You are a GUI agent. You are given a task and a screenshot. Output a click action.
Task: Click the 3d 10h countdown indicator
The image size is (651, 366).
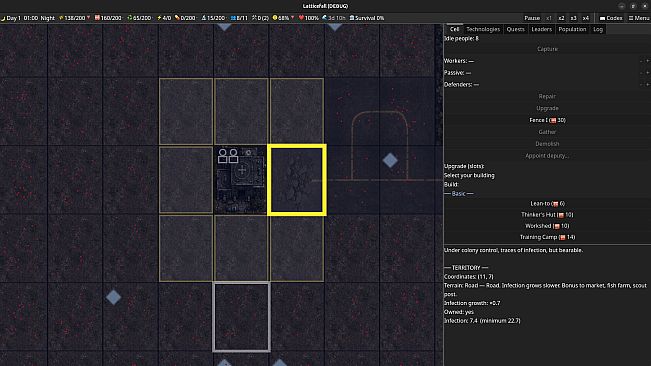click(x=334, y=18)
